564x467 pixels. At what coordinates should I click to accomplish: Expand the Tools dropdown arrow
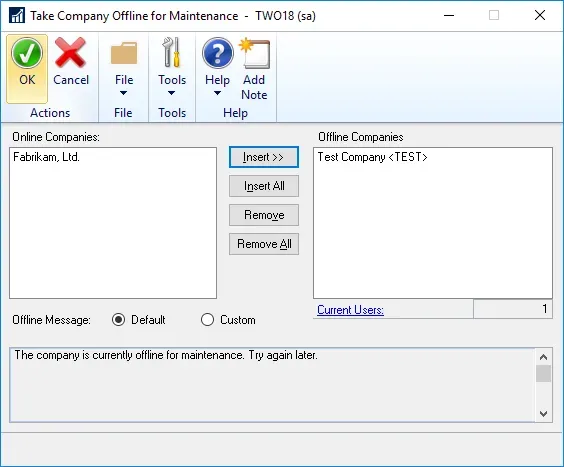[172, 93]
